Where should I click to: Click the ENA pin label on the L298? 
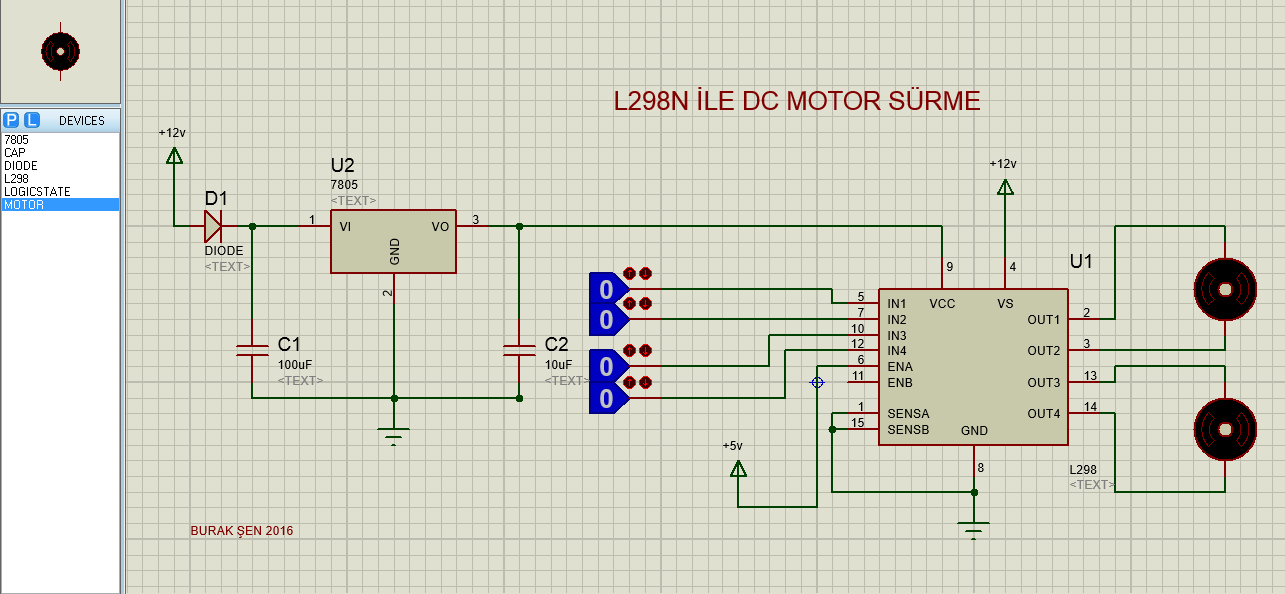click(x=900, y=367)
